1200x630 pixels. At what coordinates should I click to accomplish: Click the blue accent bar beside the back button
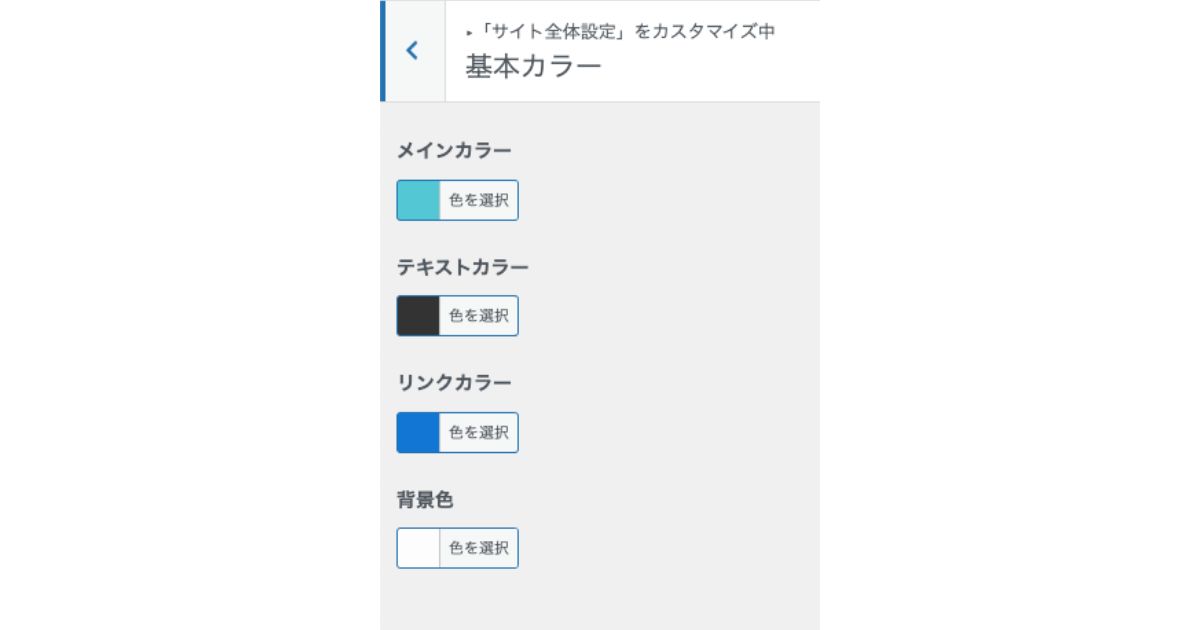[384, 50]
